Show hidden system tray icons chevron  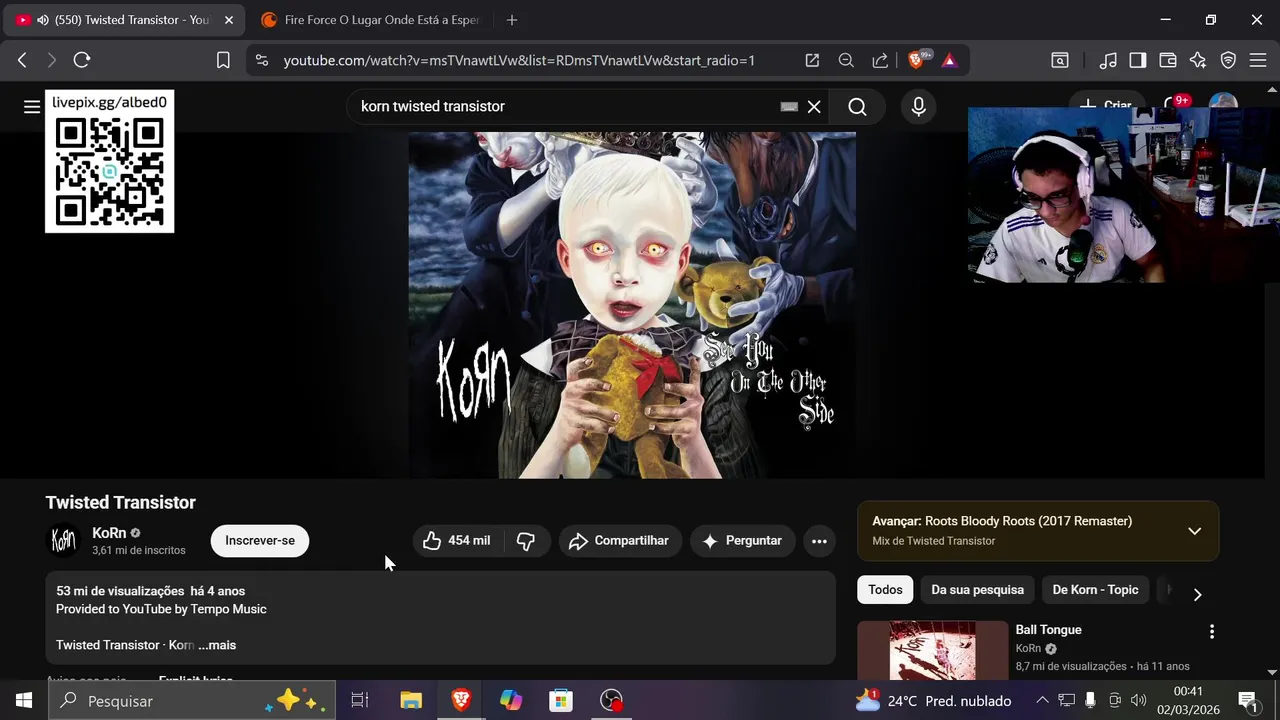[1042, 701]
